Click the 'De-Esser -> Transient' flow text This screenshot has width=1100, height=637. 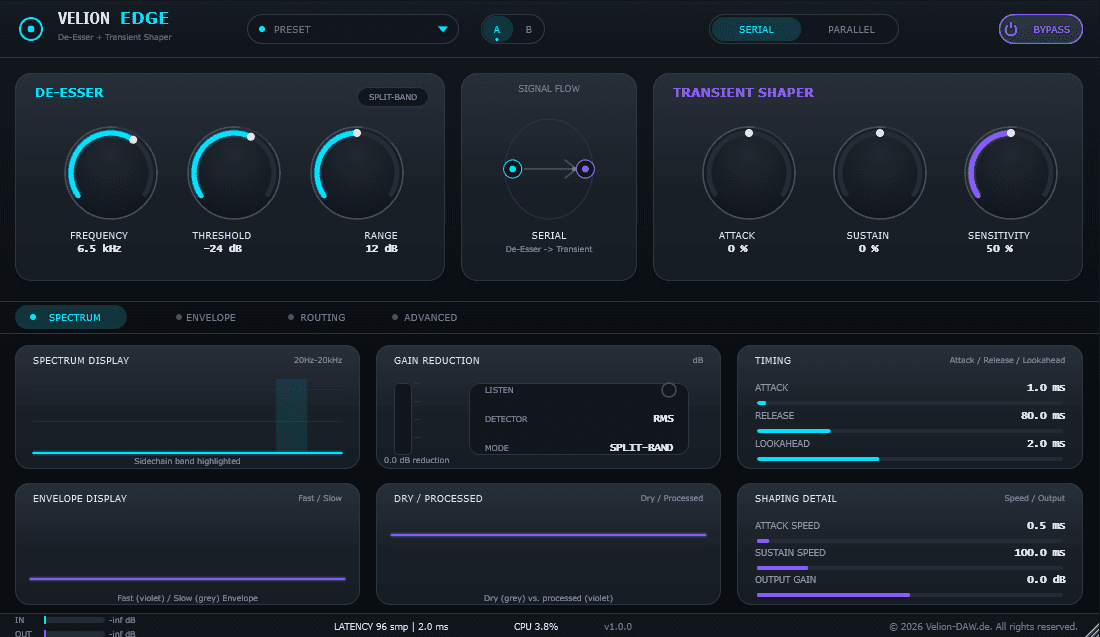point(549,249)
